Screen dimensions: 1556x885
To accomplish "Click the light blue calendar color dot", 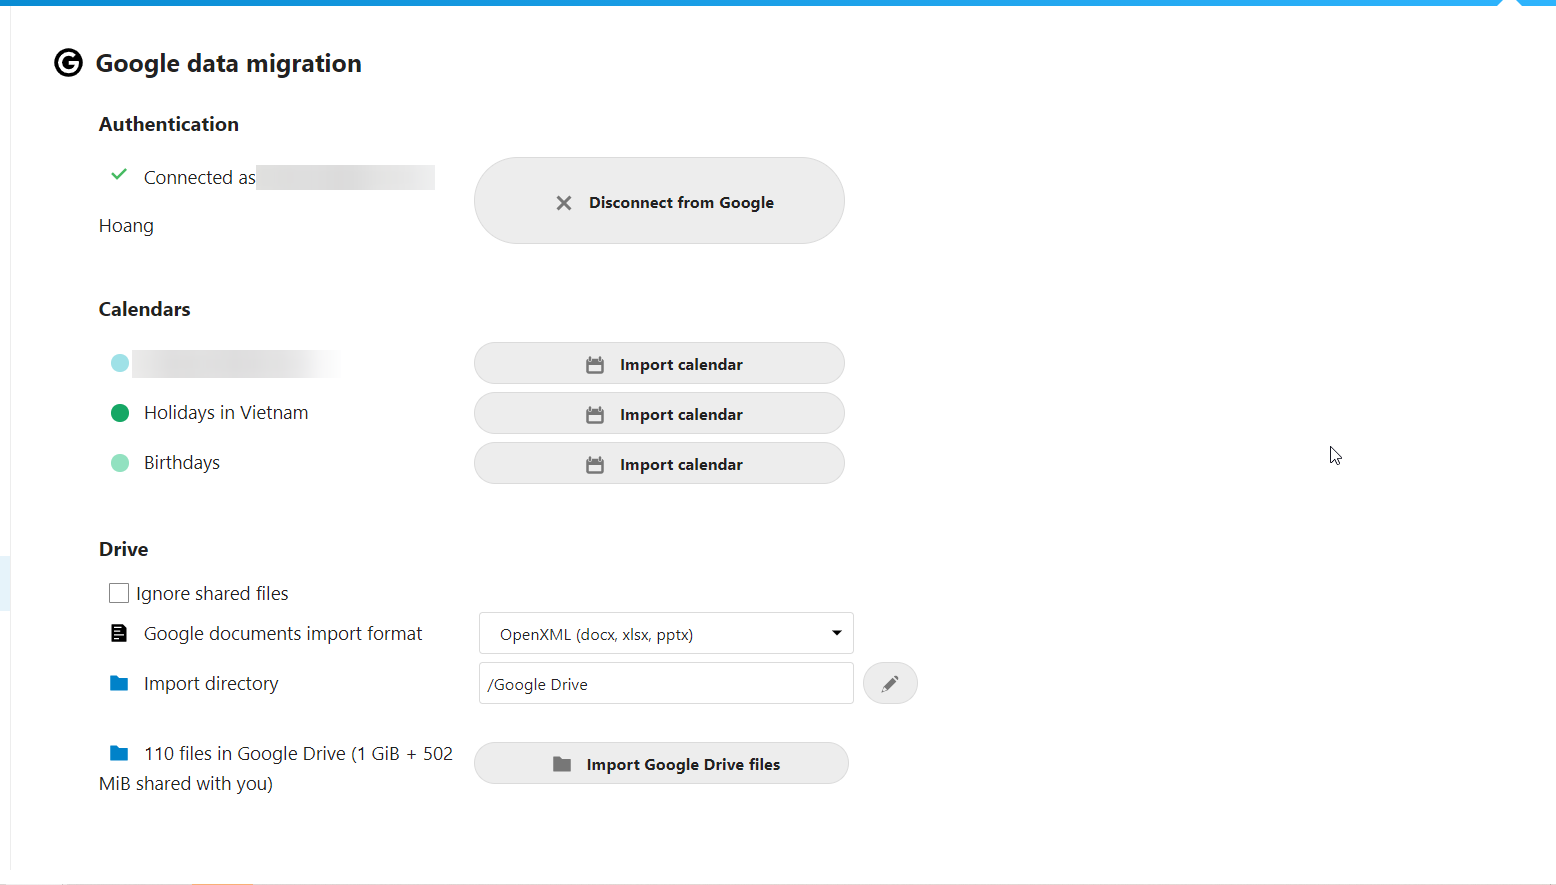I will pyautogui.click(x=120, y=363).
